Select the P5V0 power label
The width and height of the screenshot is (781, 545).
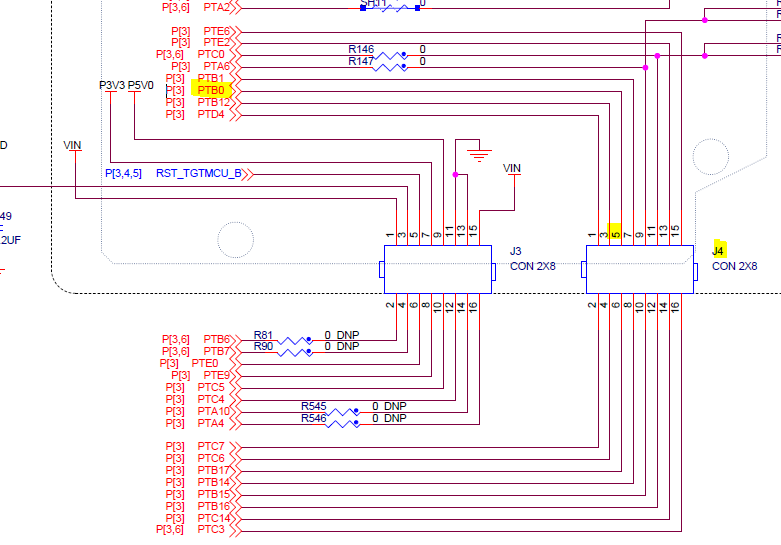pyautogui.click(x=140, y=85)
